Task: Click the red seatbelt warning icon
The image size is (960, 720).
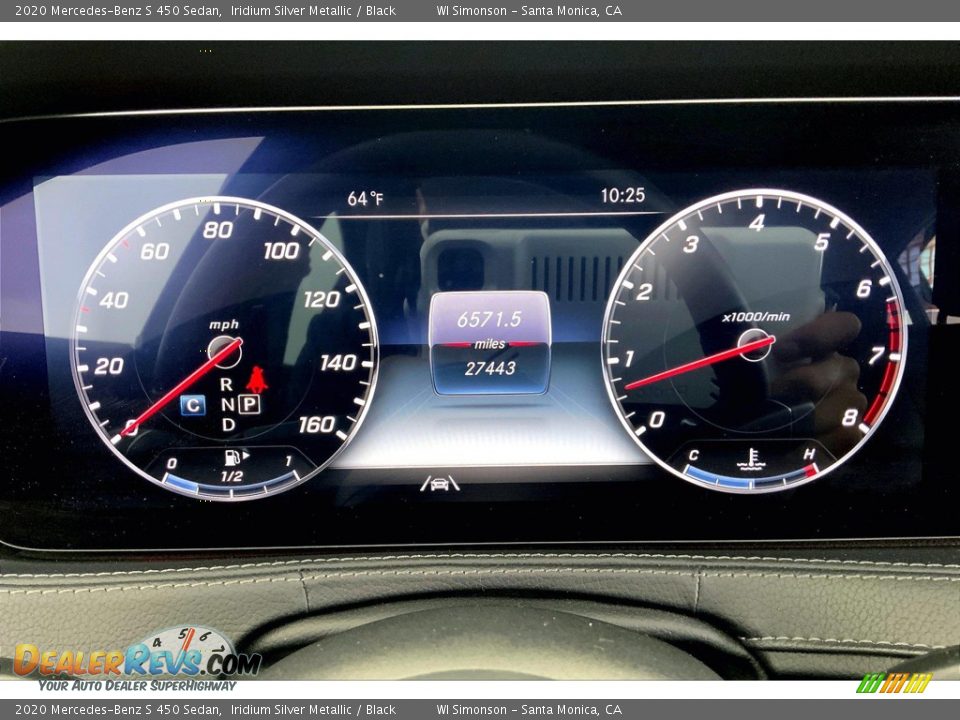Action: [x=257, y=380]
